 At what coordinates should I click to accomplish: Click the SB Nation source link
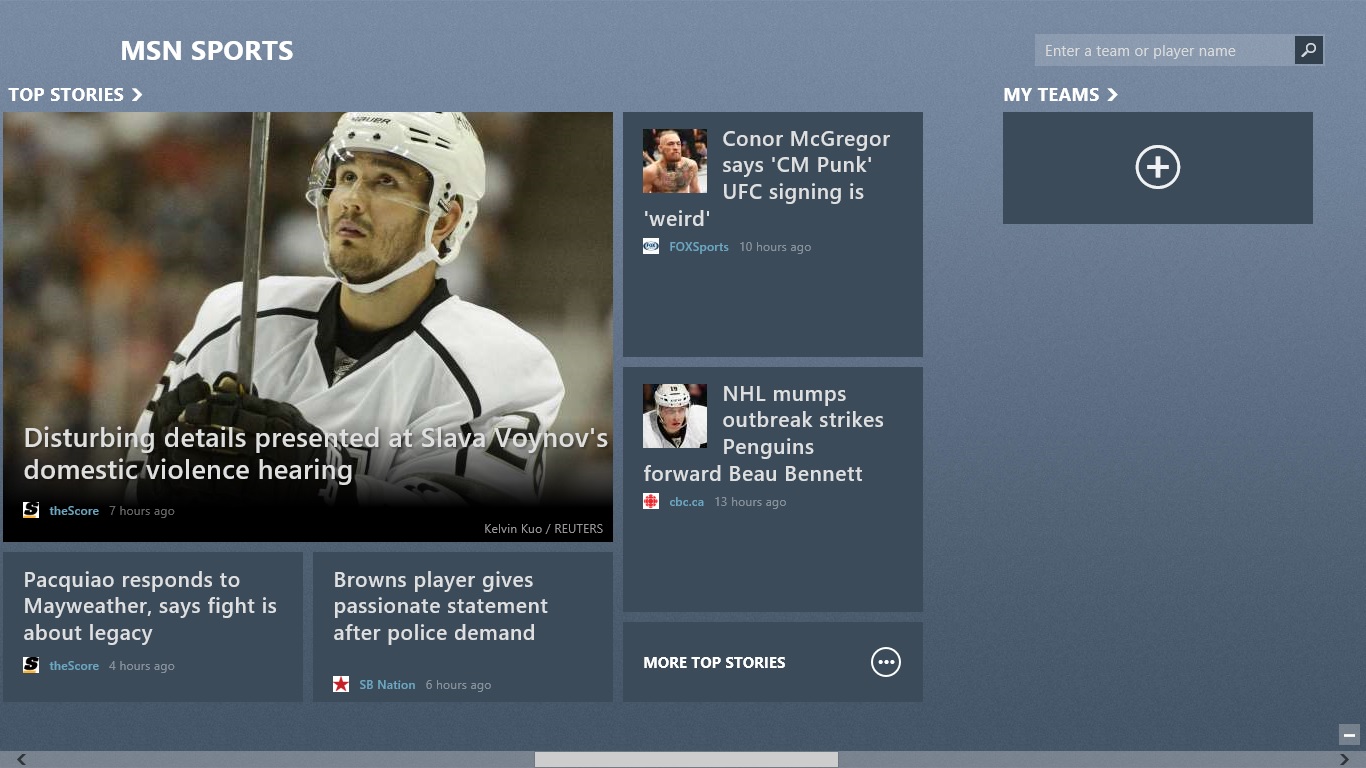pos(387,685)
